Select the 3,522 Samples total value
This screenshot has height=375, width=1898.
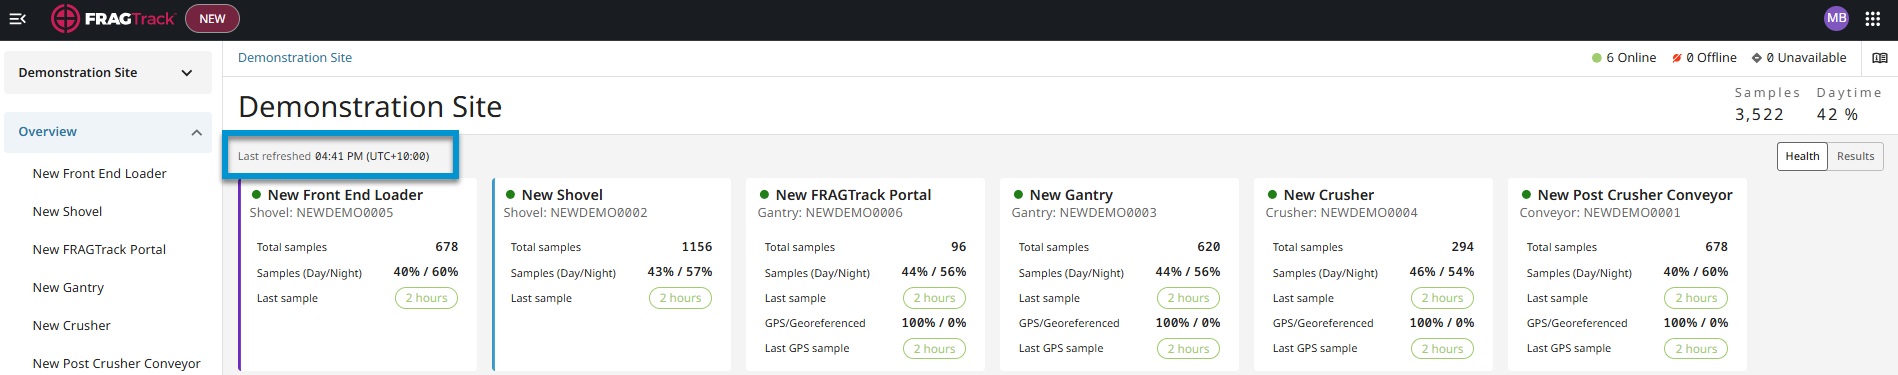[1759, 115]
